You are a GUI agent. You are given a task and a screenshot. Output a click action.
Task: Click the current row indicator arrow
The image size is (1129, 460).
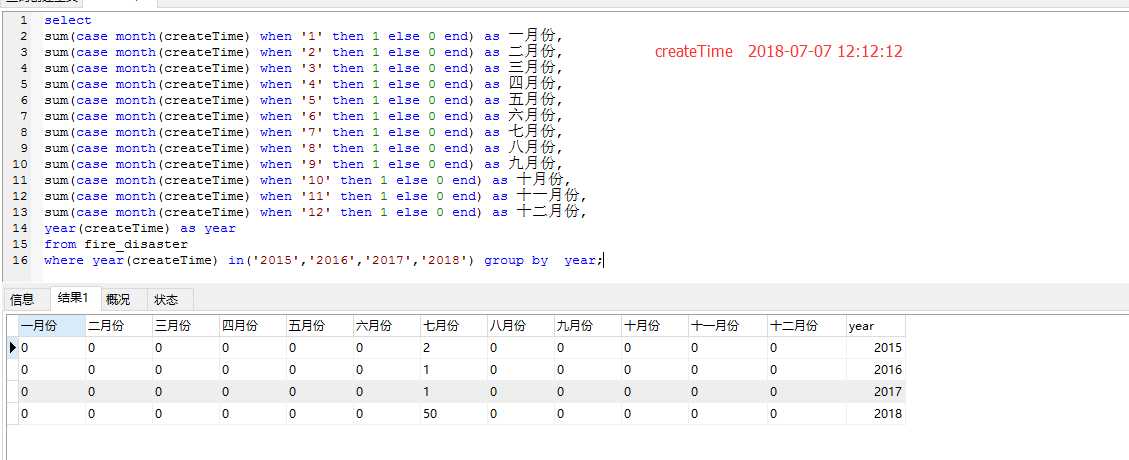click(12, 348)
